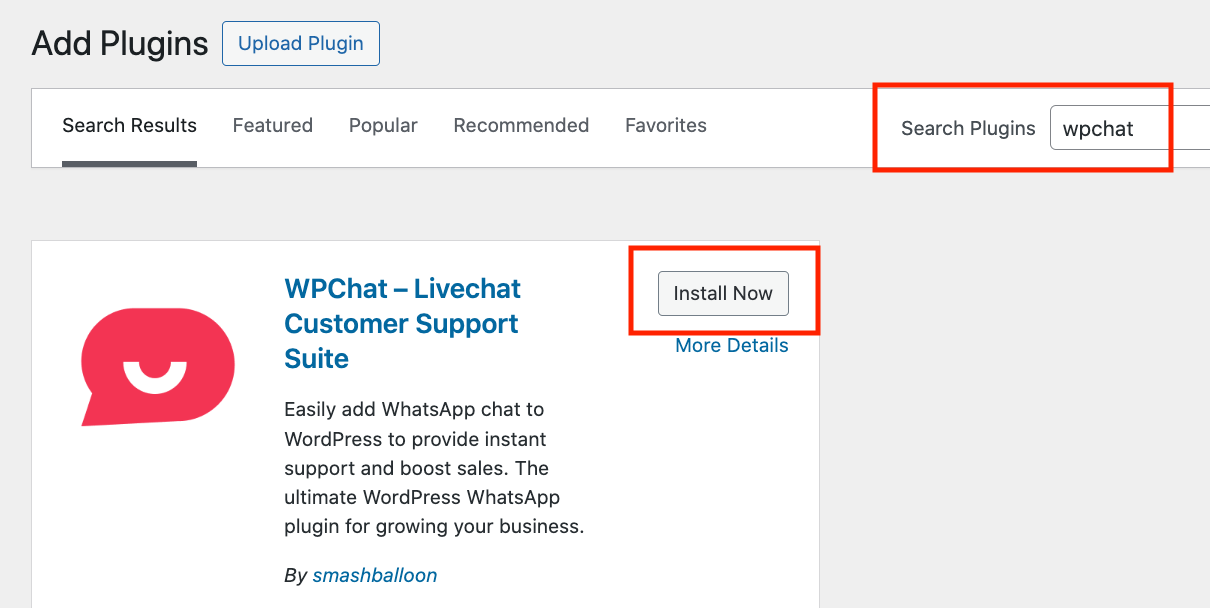Click the 'Suite' word in plugin title

click(x=316, y=358)
